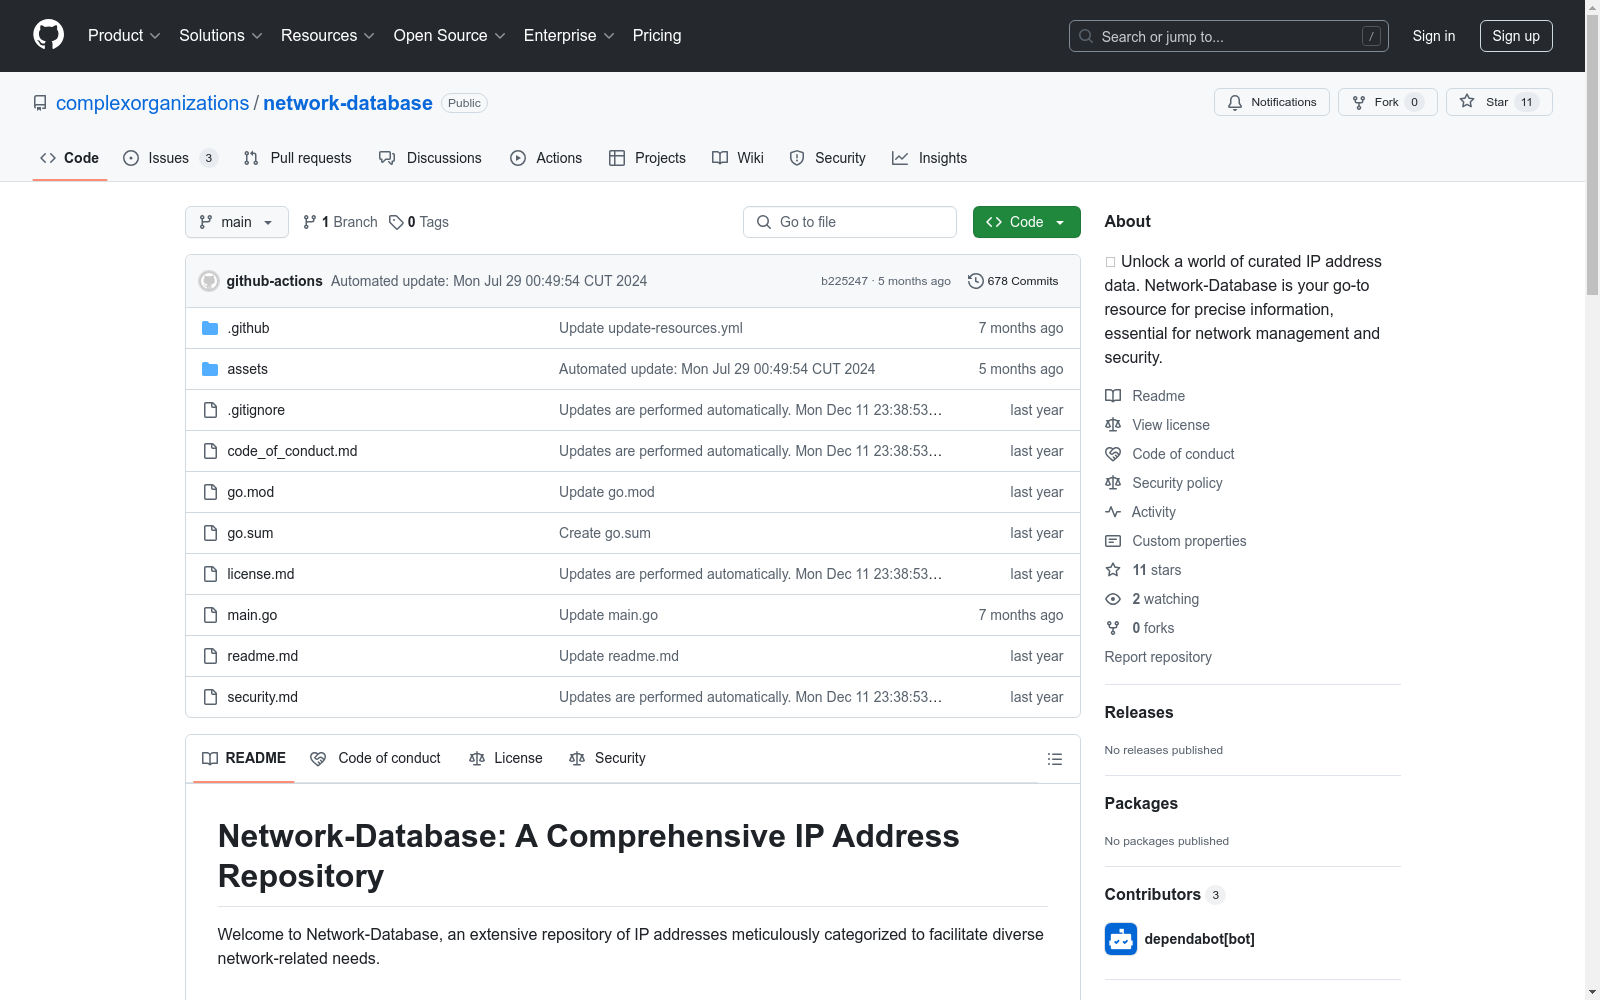Viewport: 1600px width, 1000px height.
Task: Expand the Resources menu
Action: pos(328,36)
